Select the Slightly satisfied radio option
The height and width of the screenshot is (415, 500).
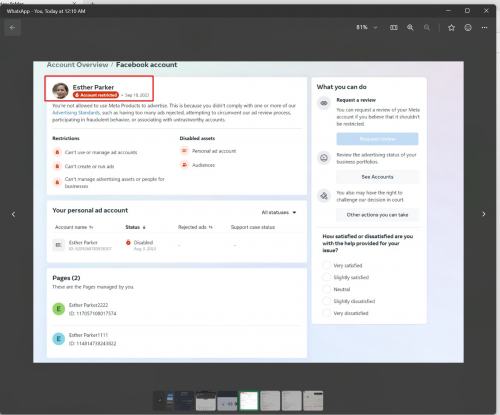click(x=327, y=277)
